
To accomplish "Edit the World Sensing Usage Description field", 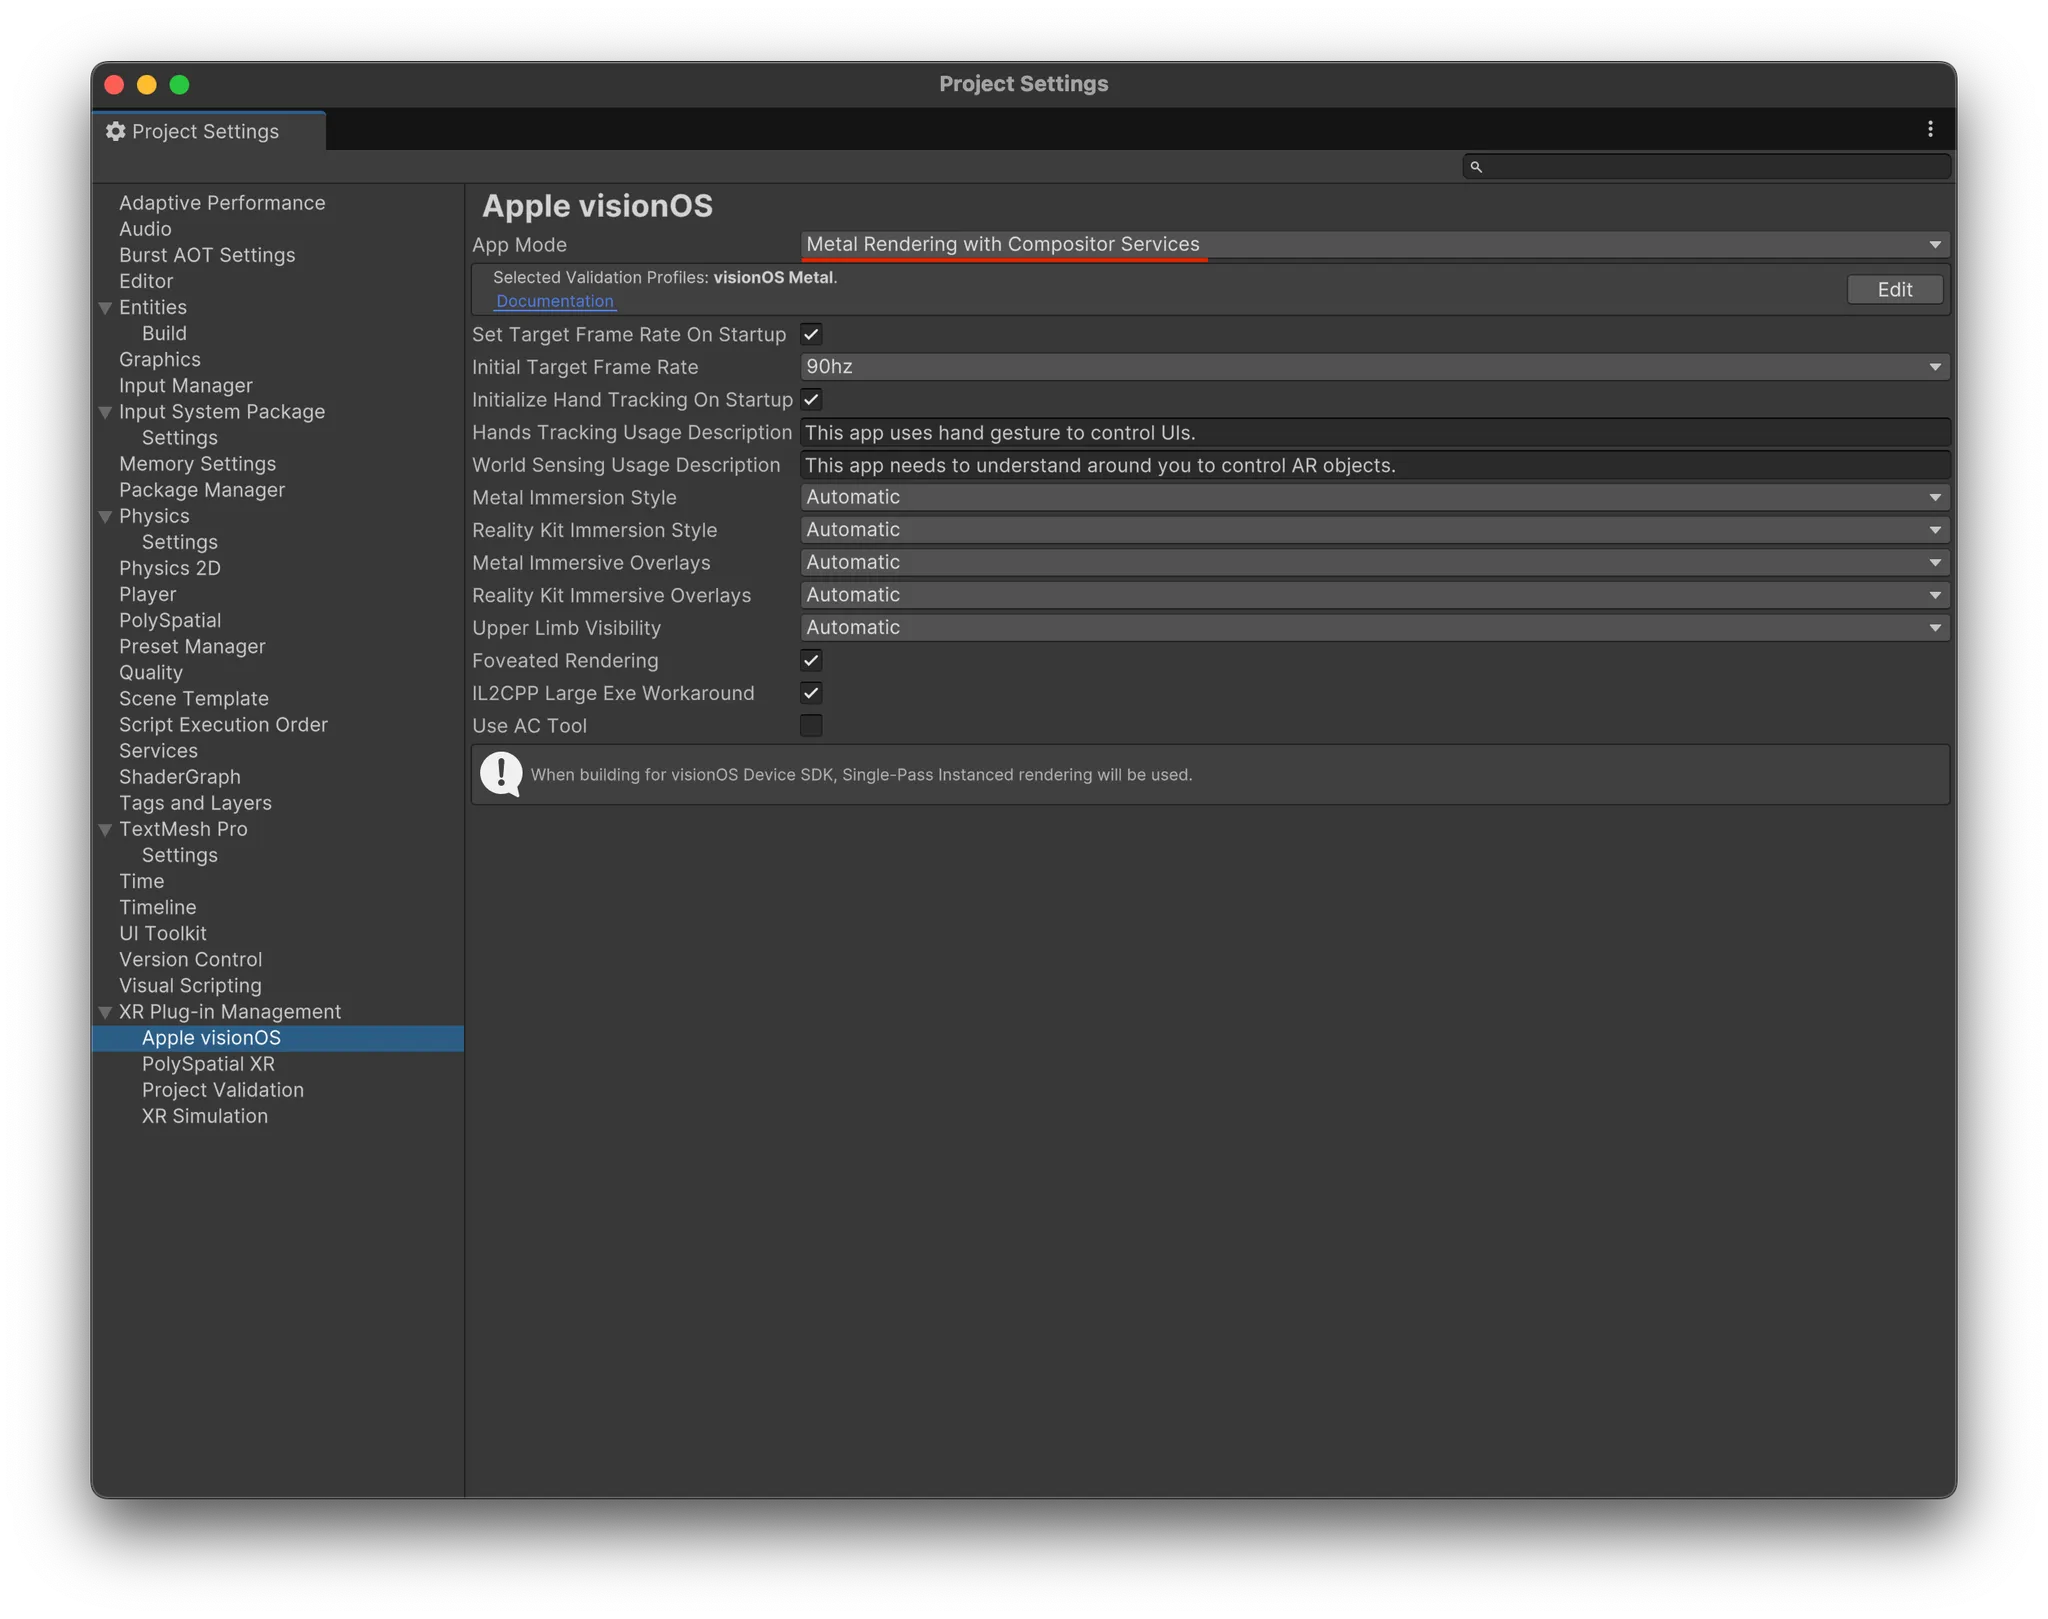I will tap(1374, 465).
